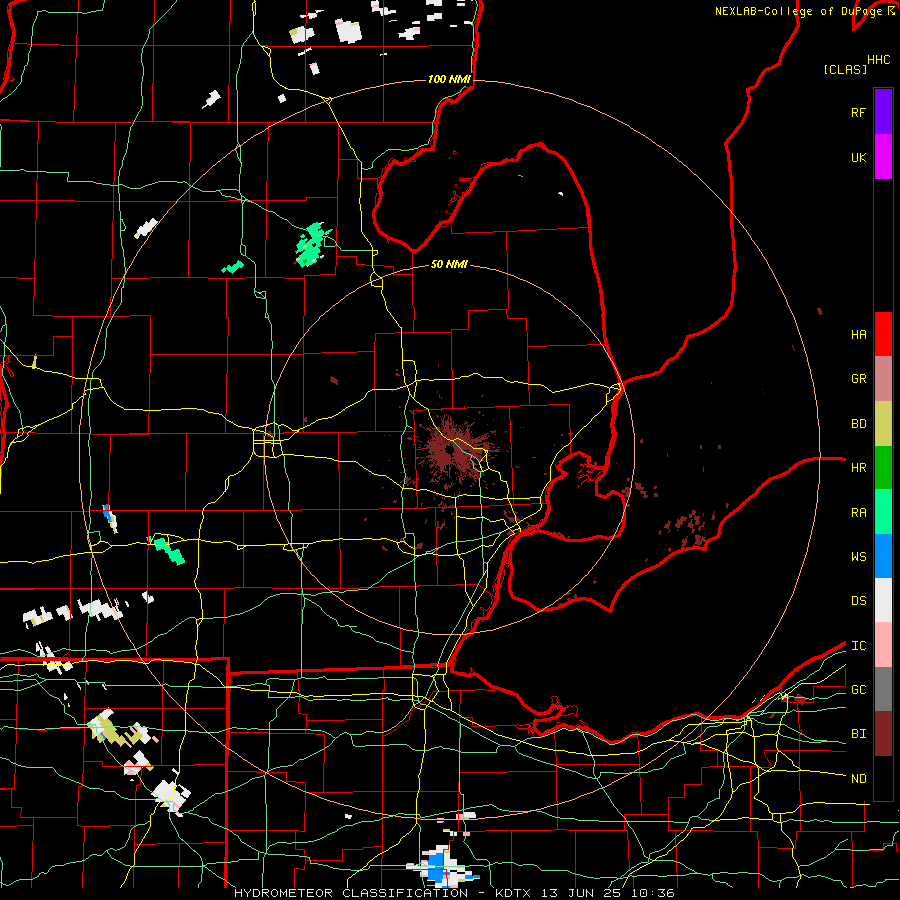Click the "KDTX" radar site identifier

(x=514, y=893)
